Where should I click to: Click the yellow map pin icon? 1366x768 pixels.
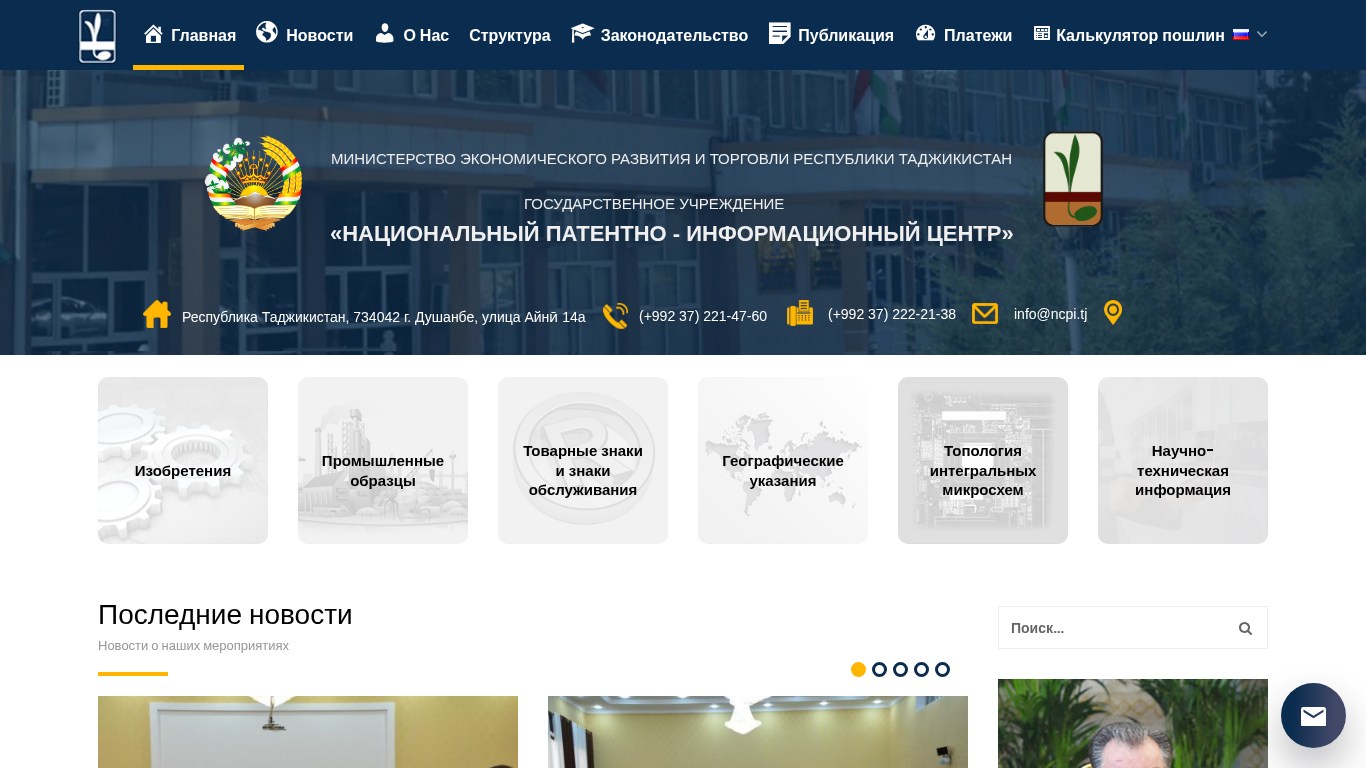(x=1113, y=313)
